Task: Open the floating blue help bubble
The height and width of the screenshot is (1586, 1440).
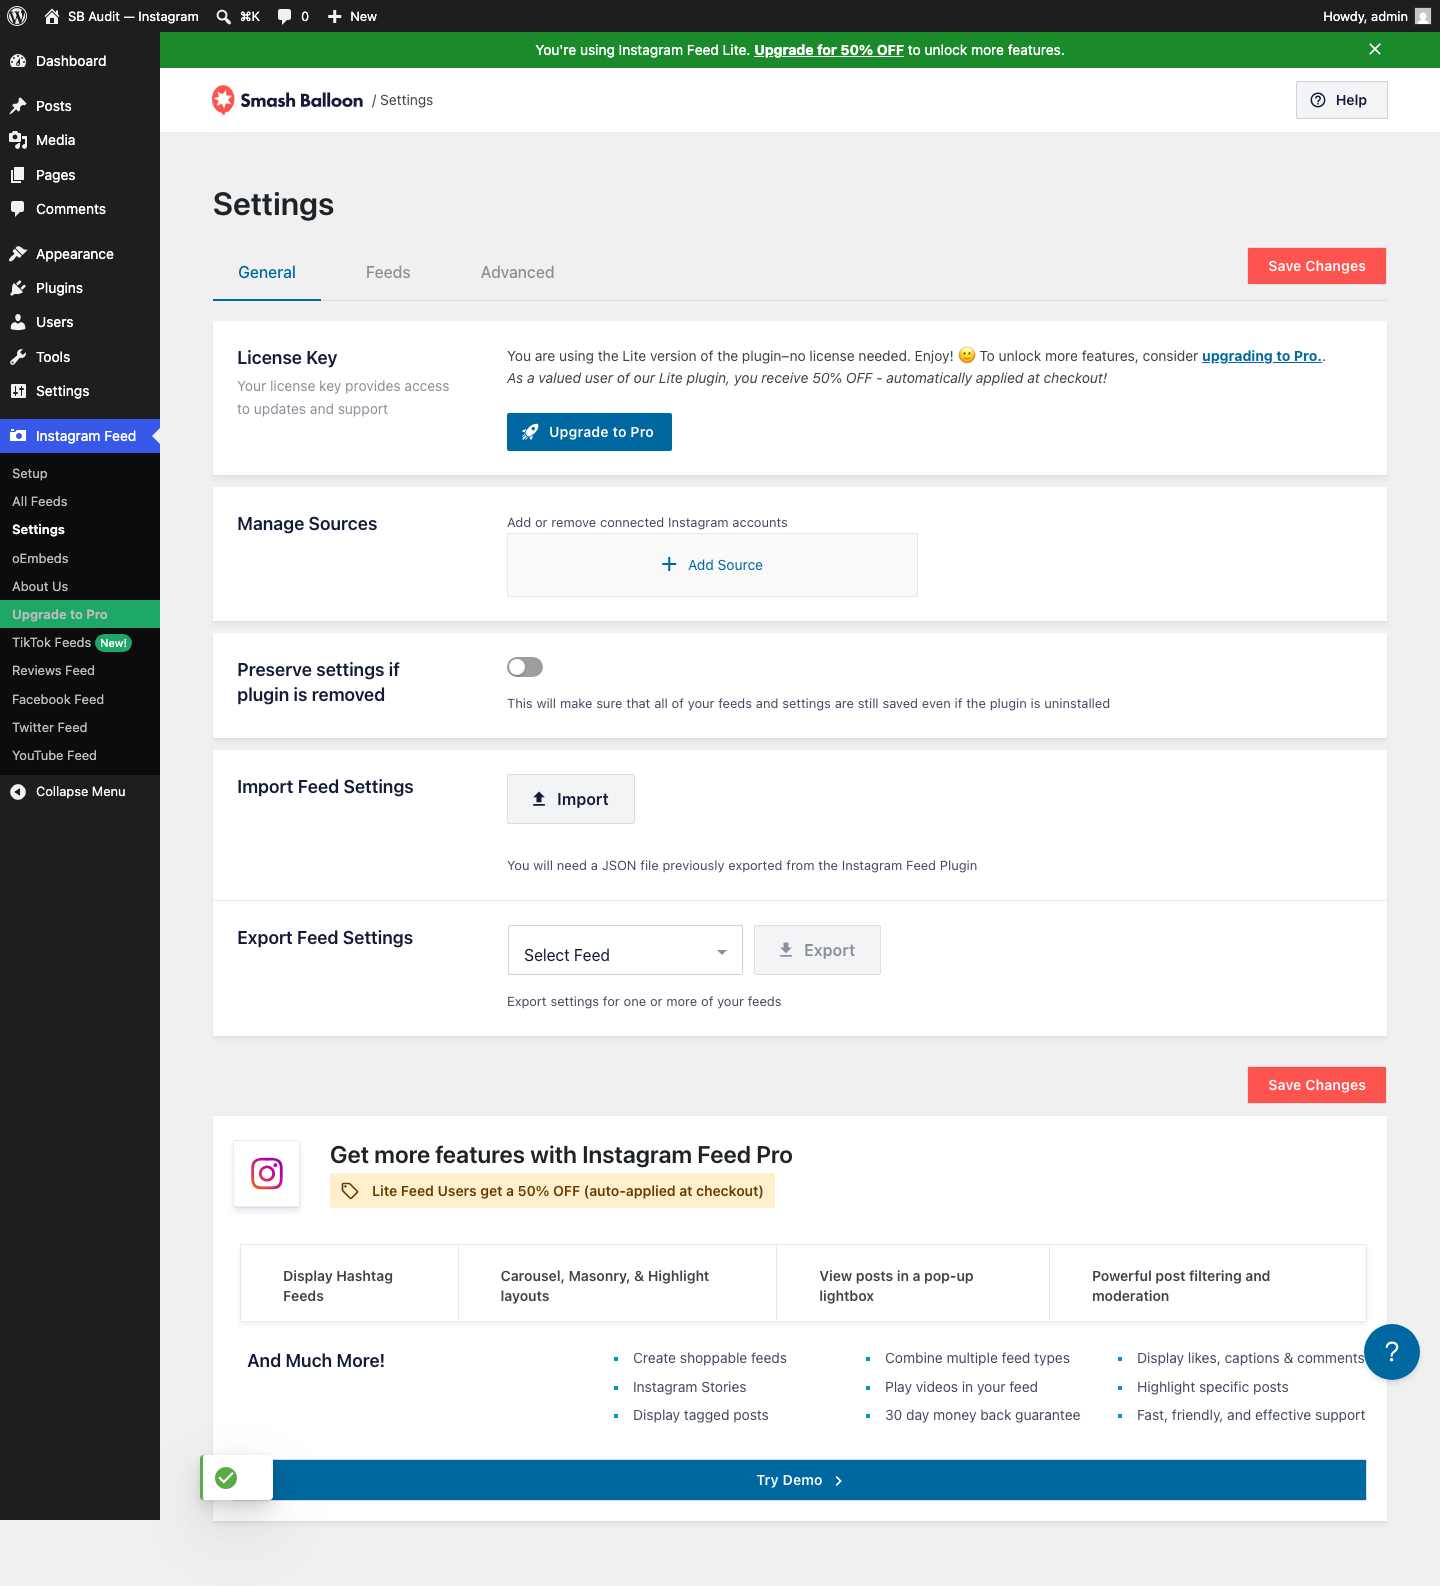Action: (1392, 1352)
